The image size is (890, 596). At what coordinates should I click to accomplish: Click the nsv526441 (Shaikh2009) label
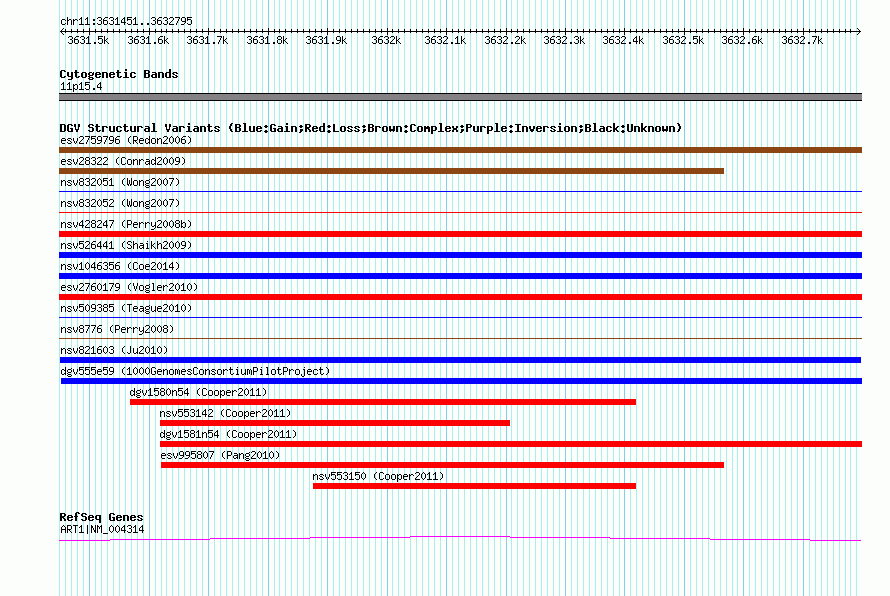pyautogui.click(x=126, y=245)
